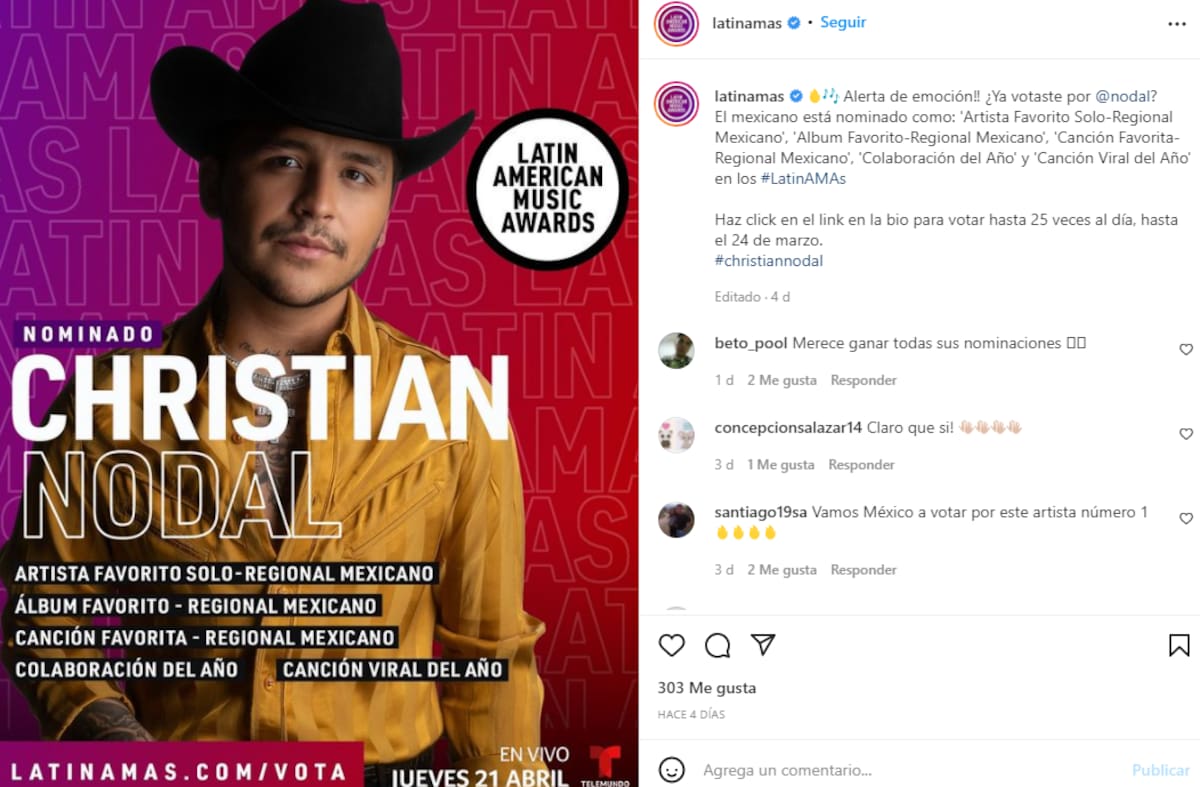Open the emoji picker smiley icon
The height and width of the screenshot is (787, 1200).
(672, 770)
